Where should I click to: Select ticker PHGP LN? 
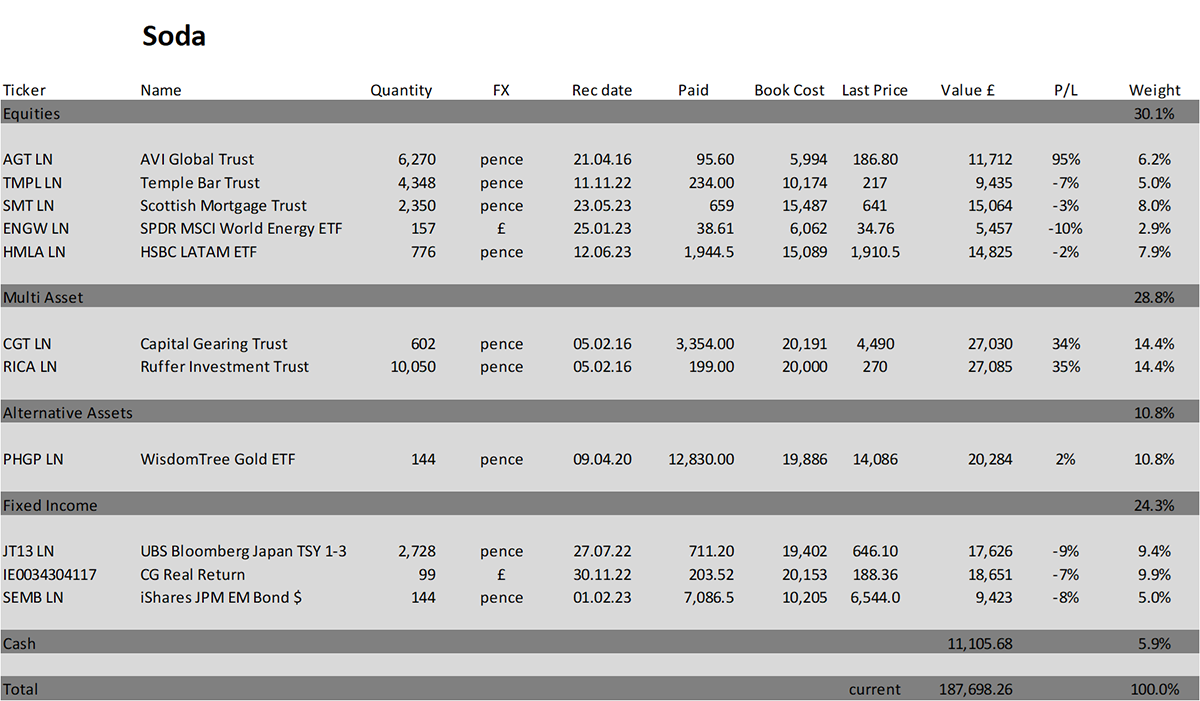33,459
